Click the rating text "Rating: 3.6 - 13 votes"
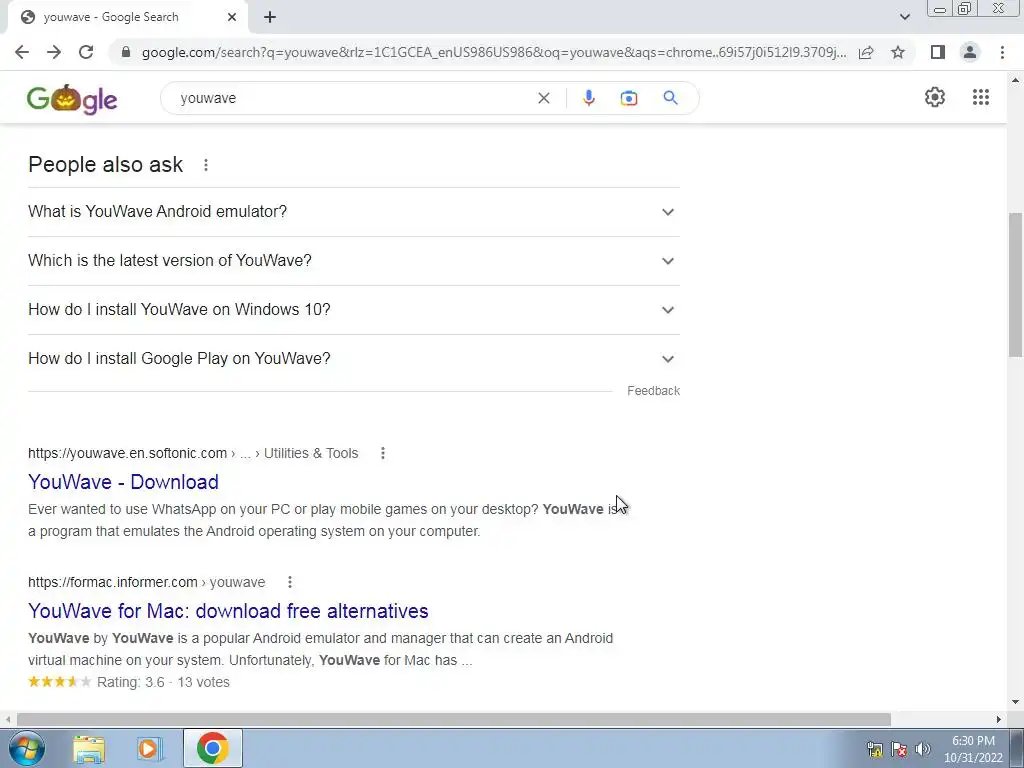This screenshot has height=768, width=1024. 163,682
